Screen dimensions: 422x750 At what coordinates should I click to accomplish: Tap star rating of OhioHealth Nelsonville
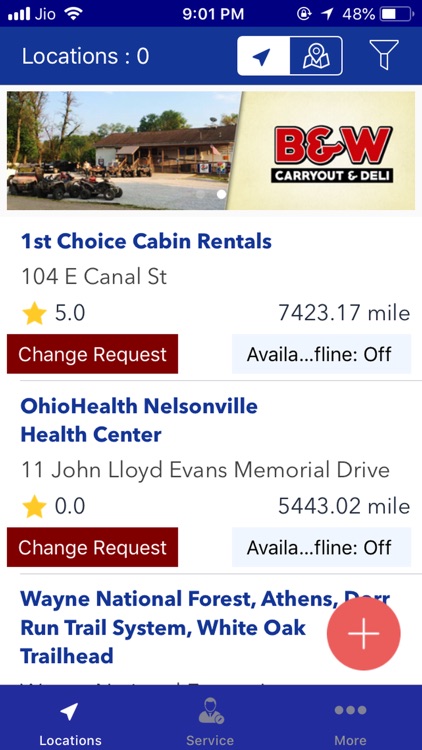coord(54,507)
